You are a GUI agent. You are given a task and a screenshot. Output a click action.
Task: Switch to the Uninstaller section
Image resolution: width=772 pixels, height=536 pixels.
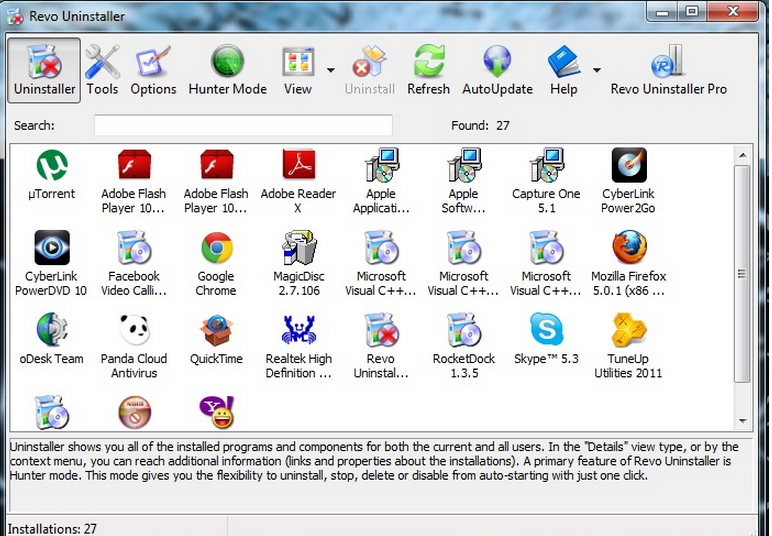tap(45, 70)
